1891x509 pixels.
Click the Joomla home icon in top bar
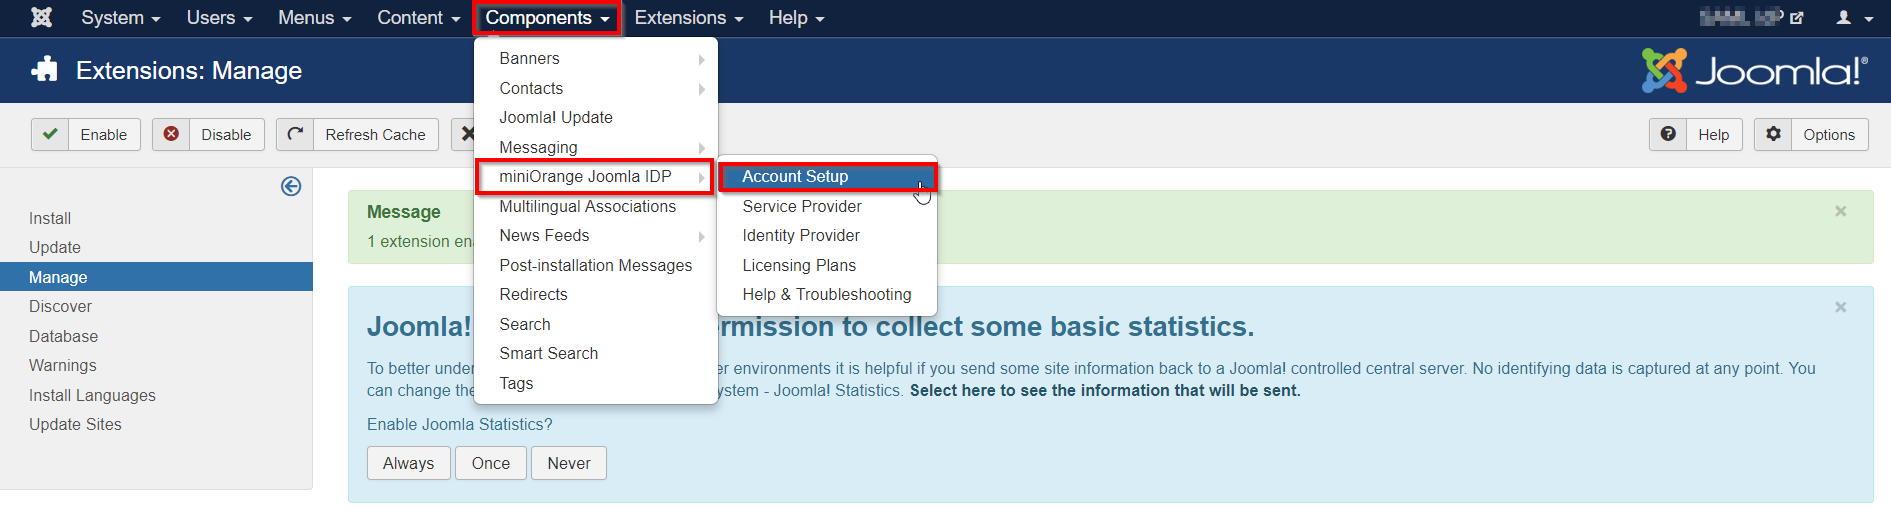pyautogui.click(x=41, y=17)
